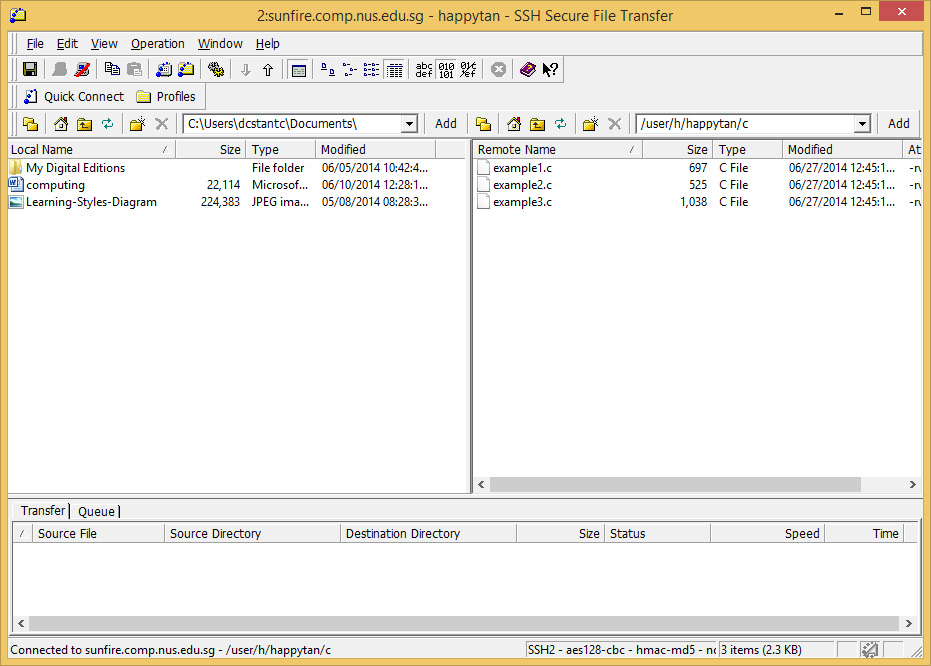
Task: Open a New Terminal Window from the toolbar
Action: pyautogui.click(x=164, y=69)
